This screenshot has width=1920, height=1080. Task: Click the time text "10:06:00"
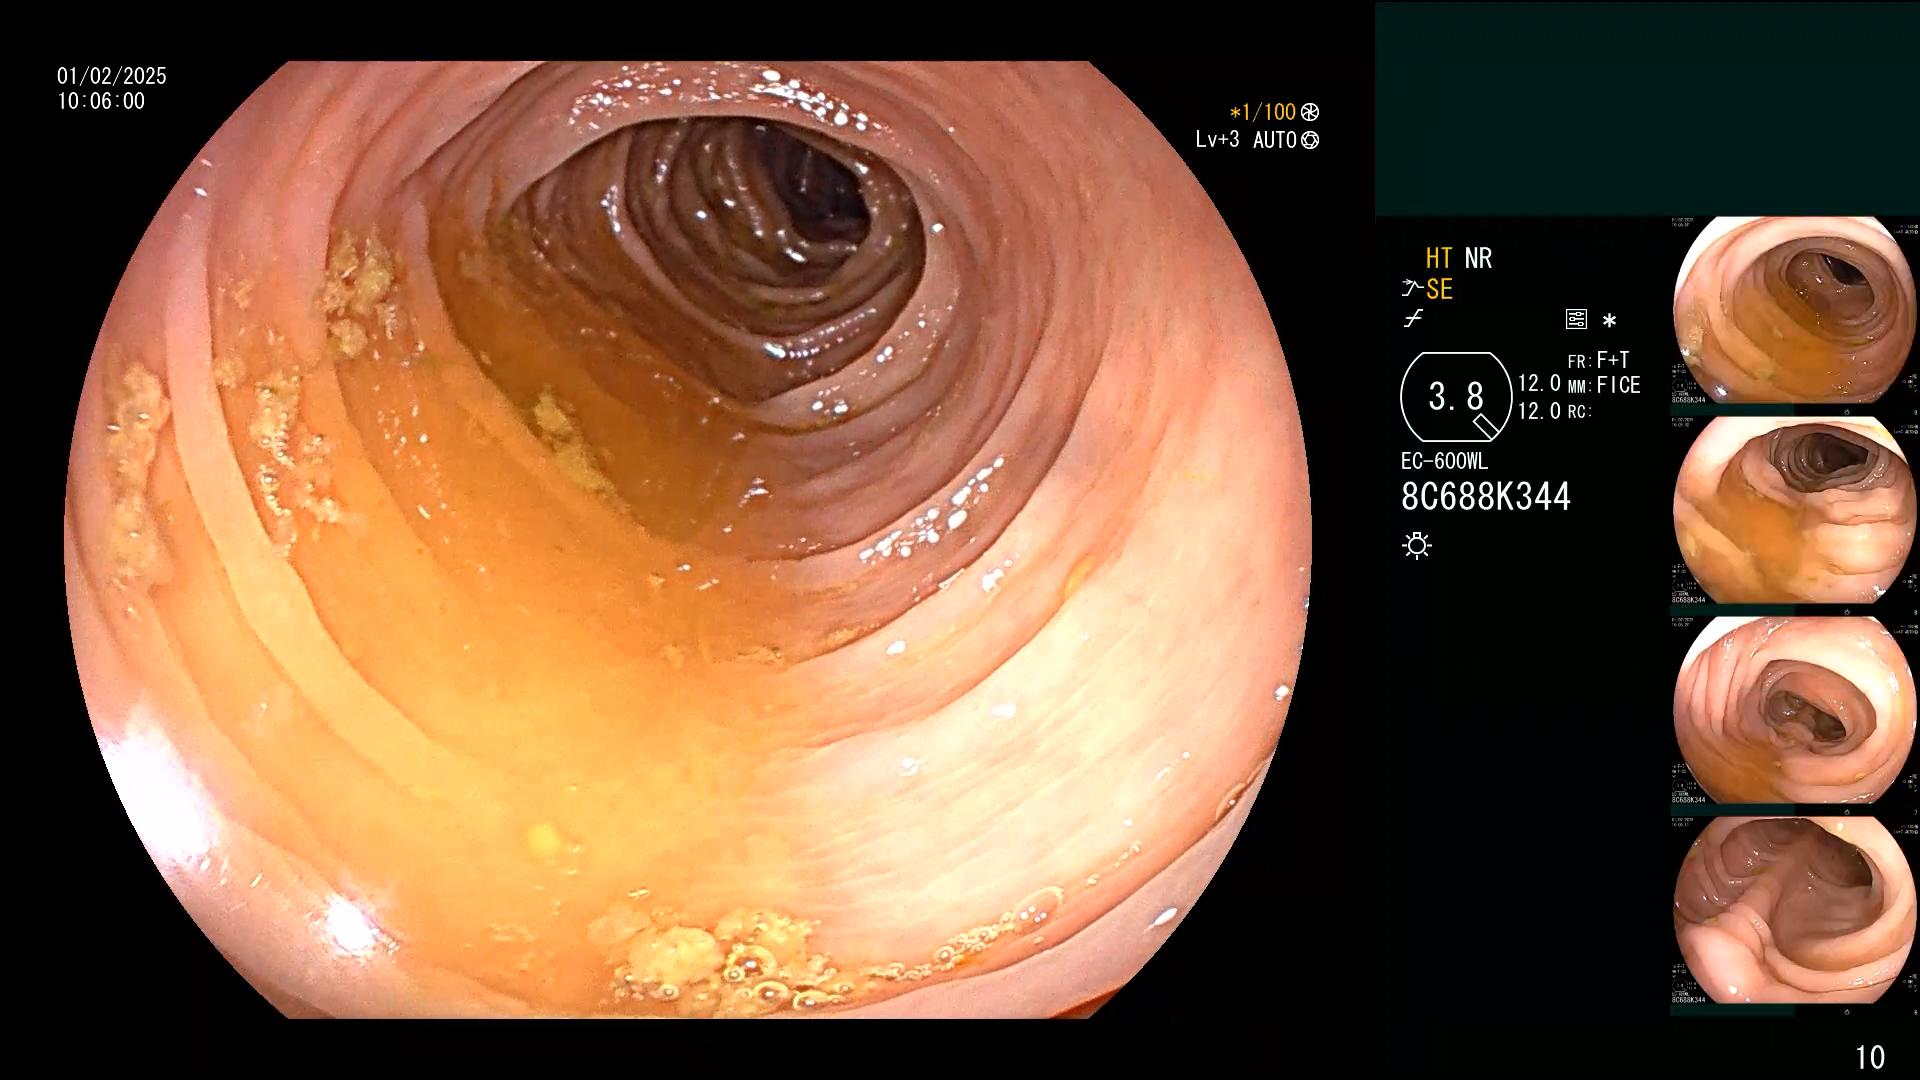(x=101, y=101)
